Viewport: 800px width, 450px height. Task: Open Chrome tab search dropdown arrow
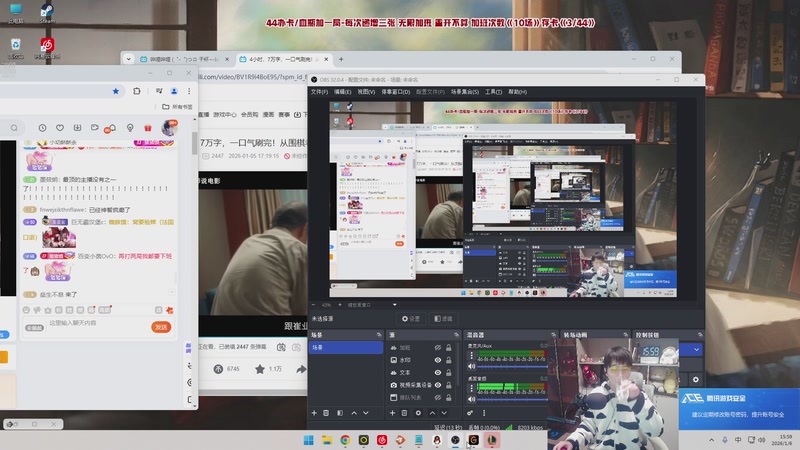129,59
